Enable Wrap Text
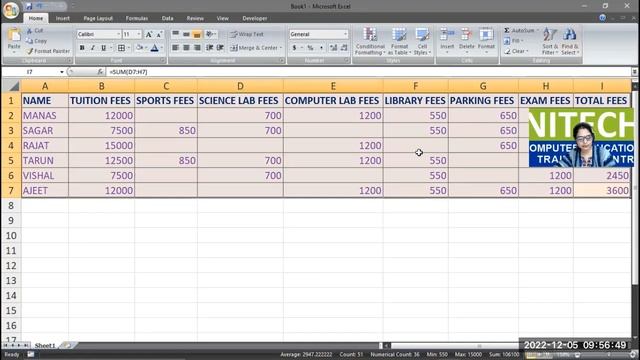Screen dimensions: 640x360 pos(247,34)
